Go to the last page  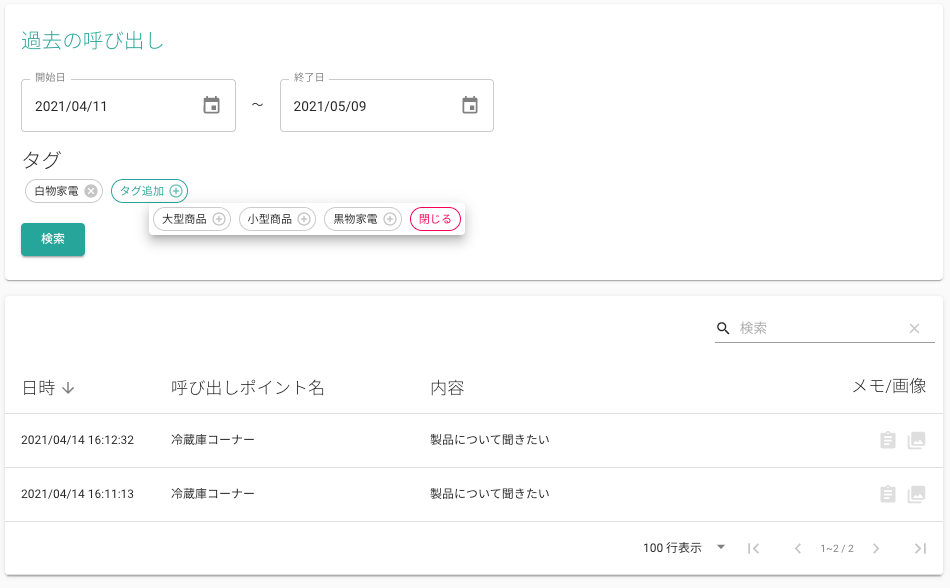point(920,548)
